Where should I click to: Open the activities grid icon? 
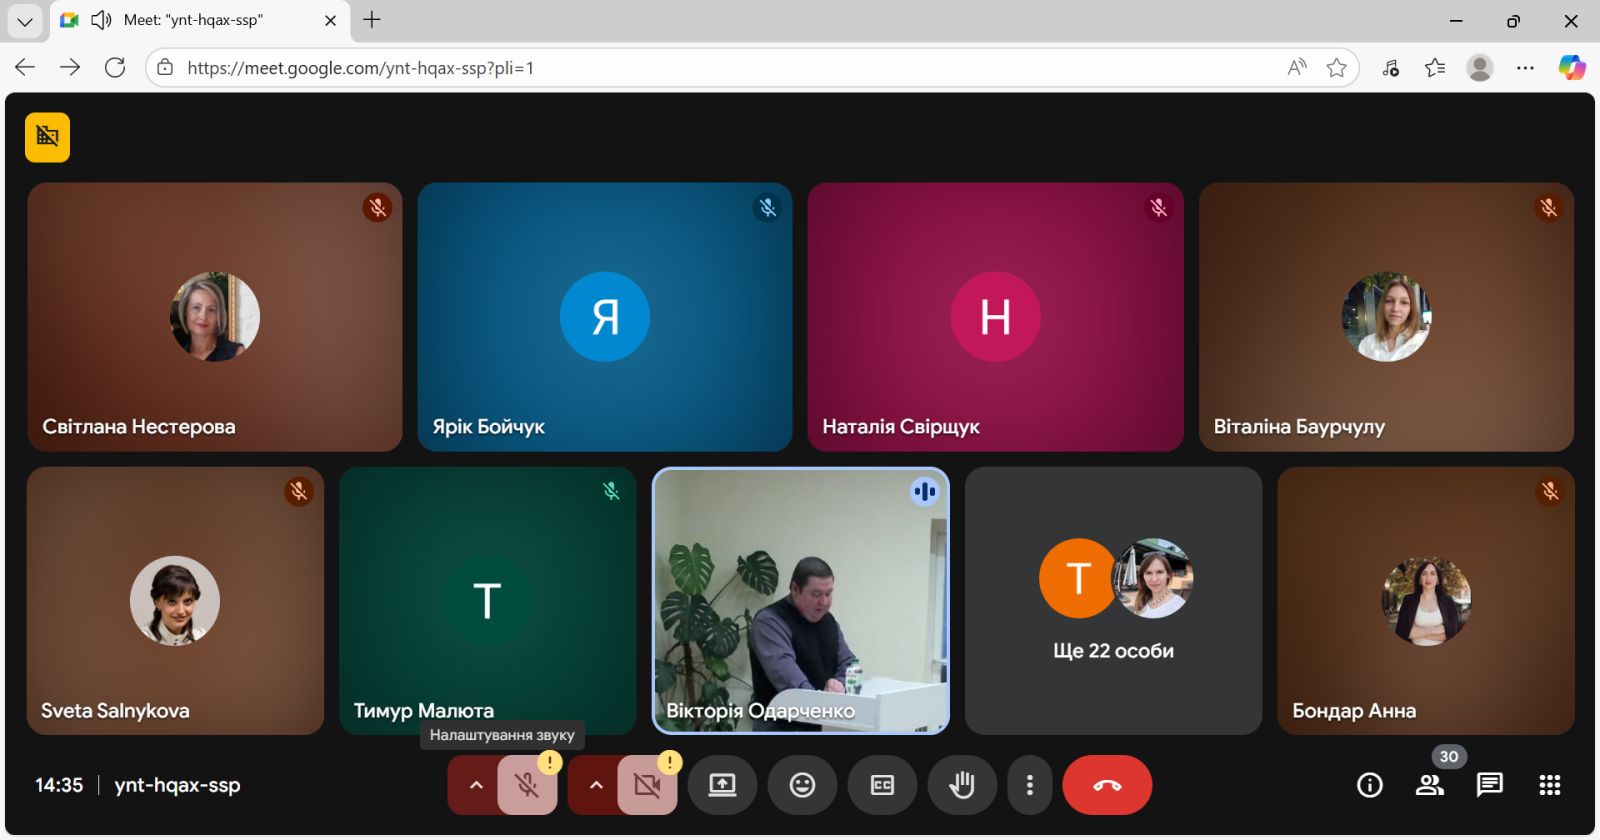1550,785
